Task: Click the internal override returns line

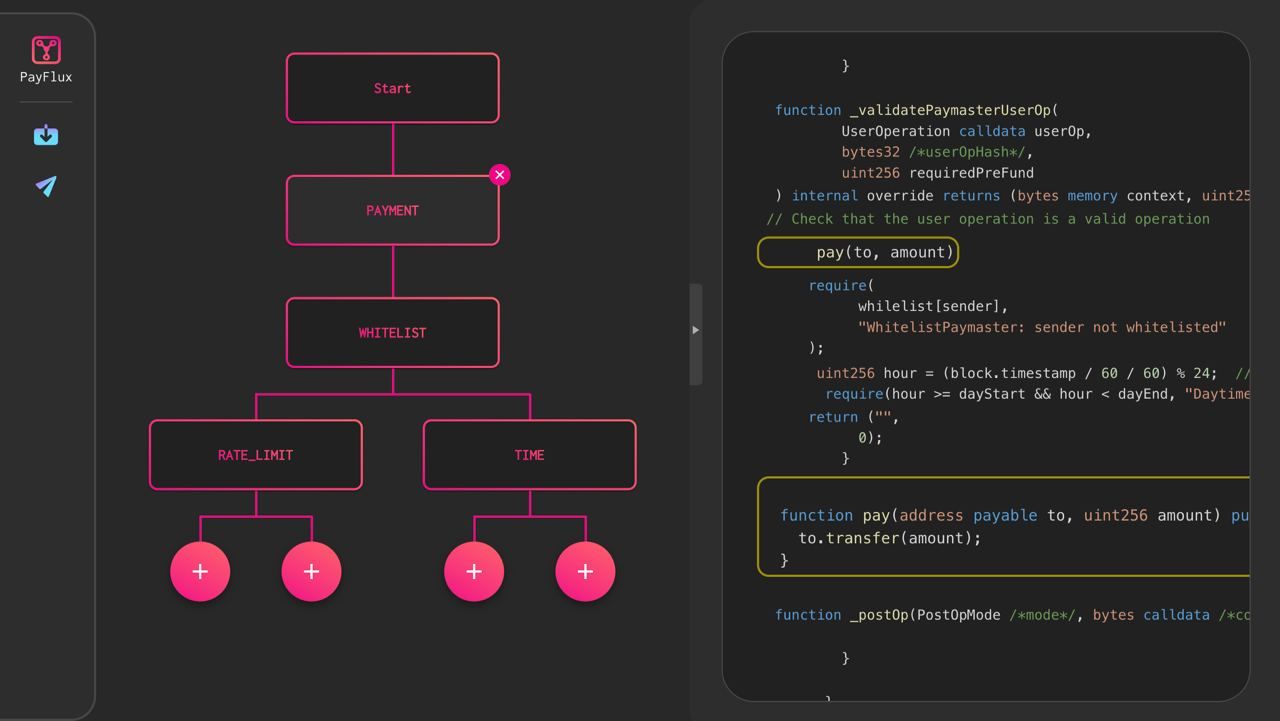Action: click(x=1012, y=196)
